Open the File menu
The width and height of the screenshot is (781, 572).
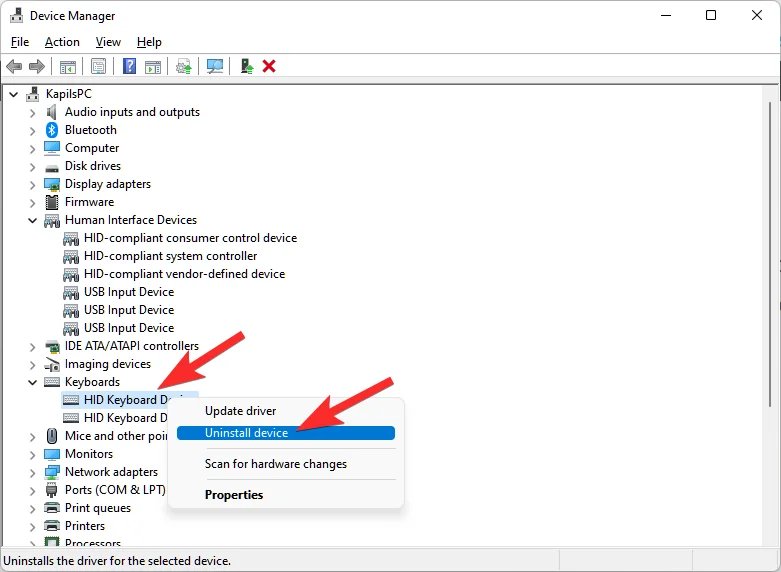click(x=20, y=42)
